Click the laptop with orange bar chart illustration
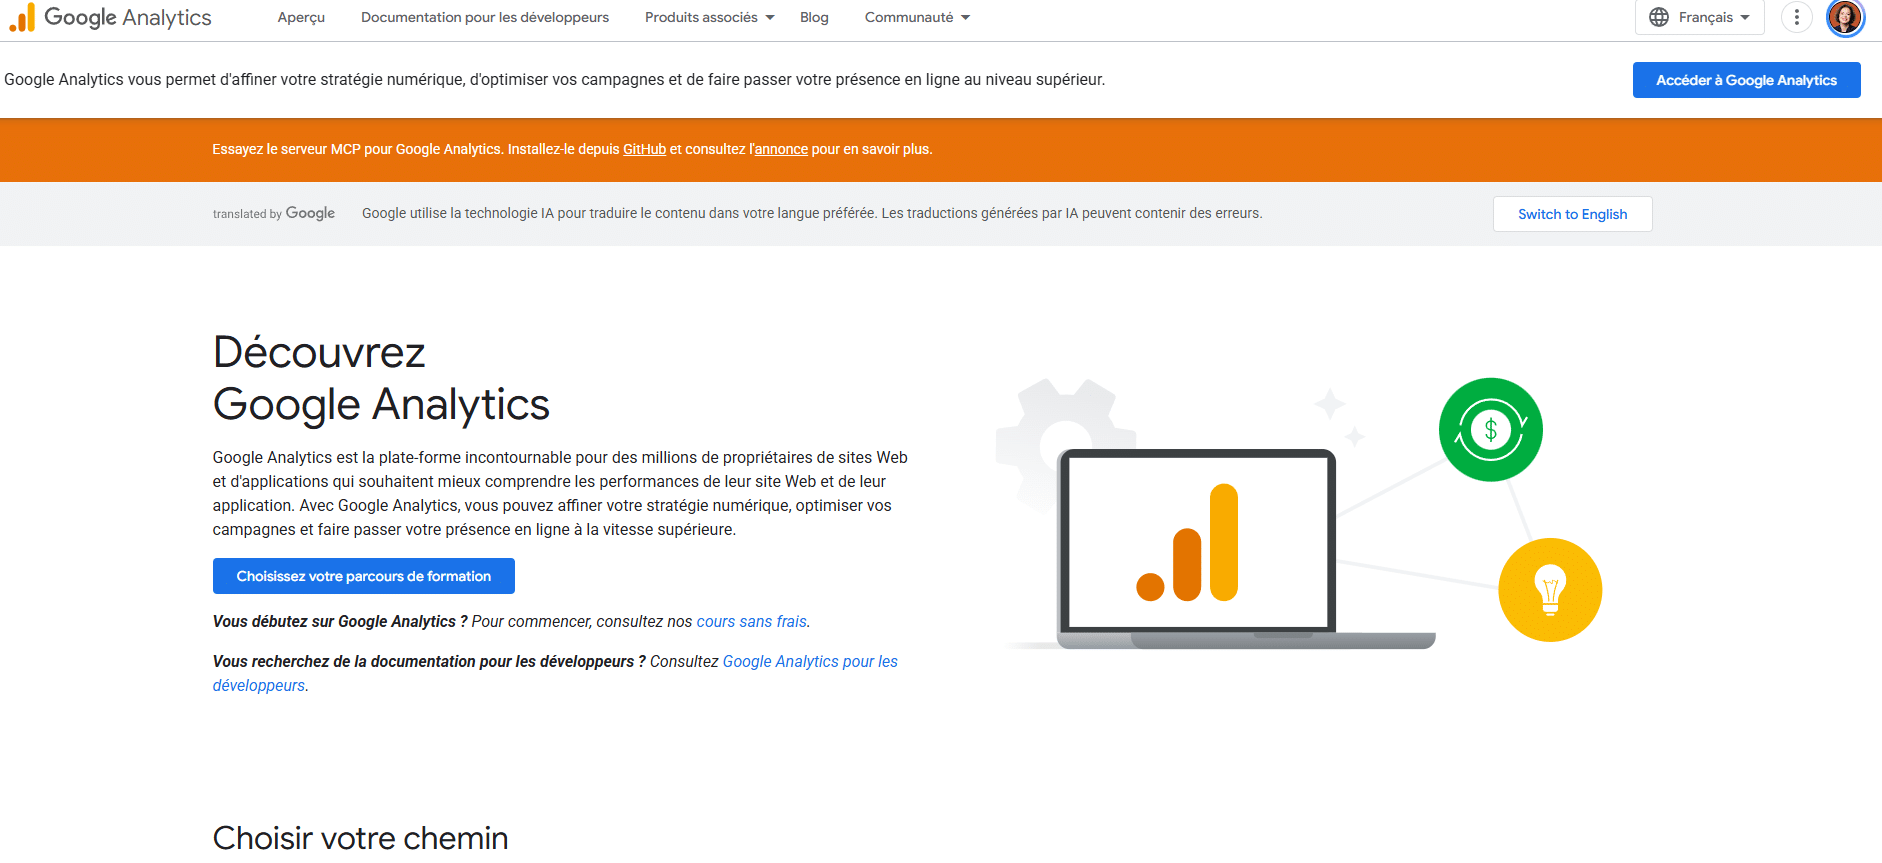The width and height of the screenshot is (1882, 863). pyautogui.click(x=1246, y=549)
